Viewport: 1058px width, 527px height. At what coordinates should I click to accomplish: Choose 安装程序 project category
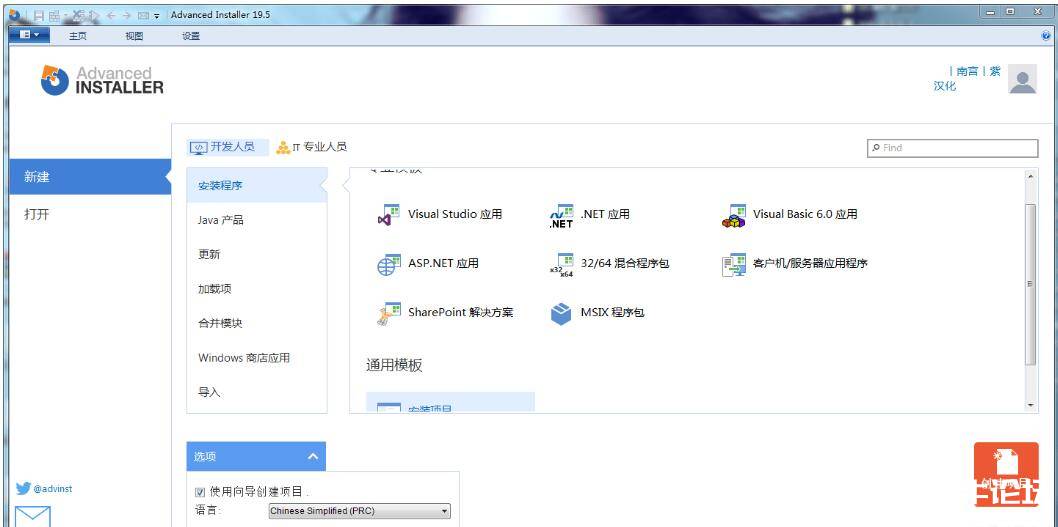point(256,186)
